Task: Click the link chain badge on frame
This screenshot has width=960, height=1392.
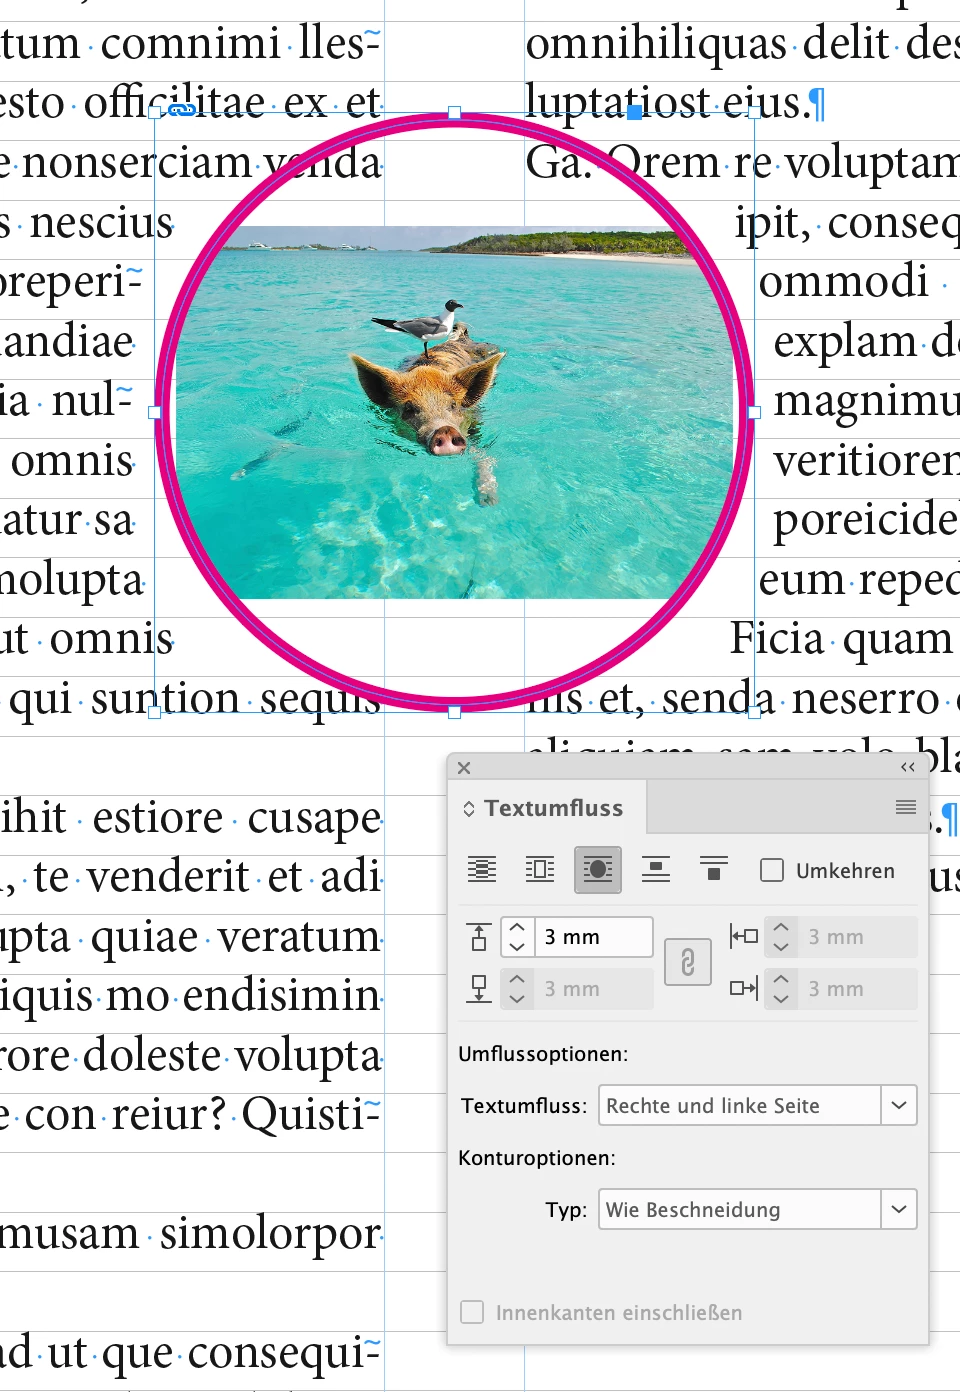Action: click(181, 110)
